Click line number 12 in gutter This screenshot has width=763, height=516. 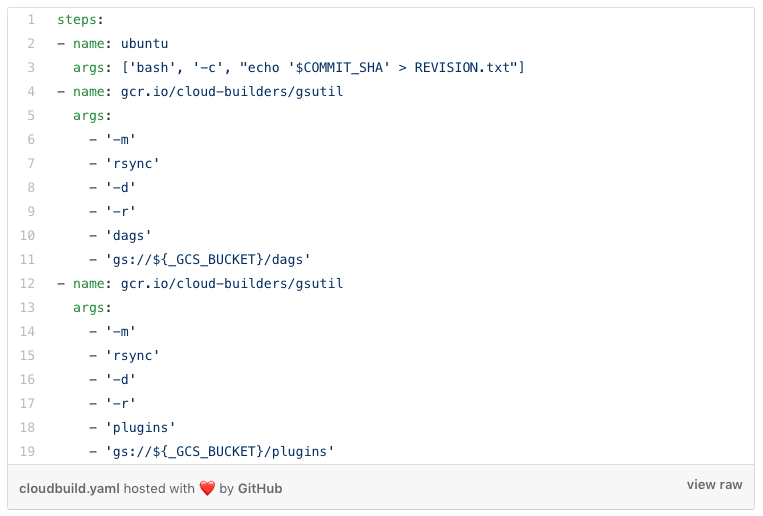pos(28,284)
